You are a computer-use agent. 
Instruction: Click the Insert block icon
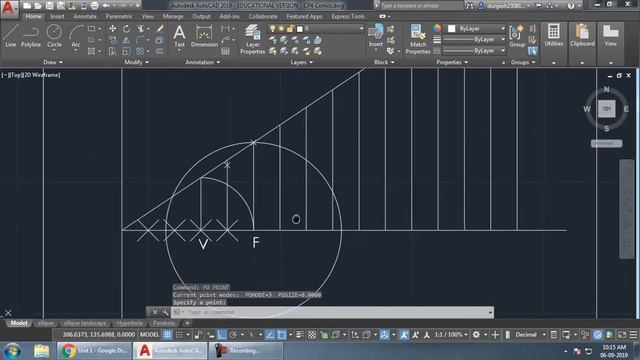tap(376, 36)
